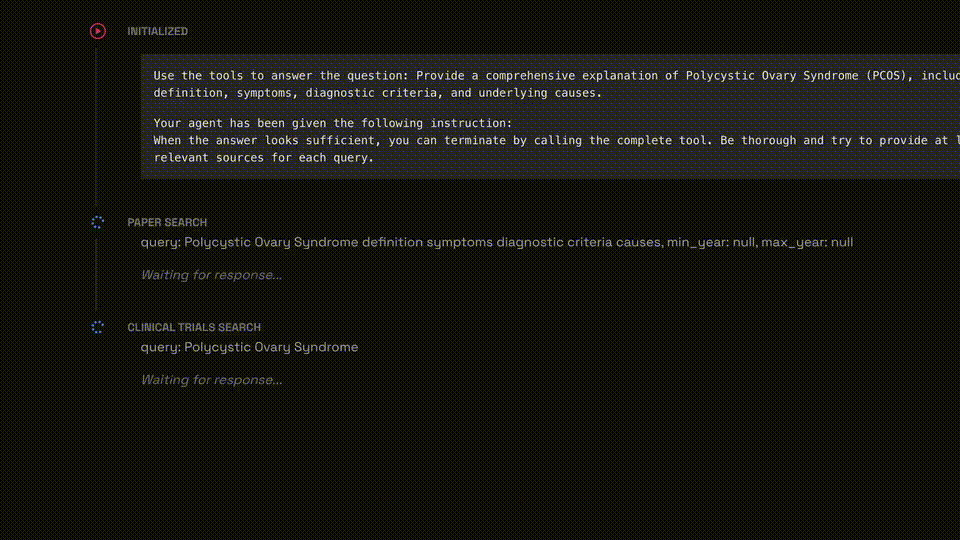
Task: Click 'Waiting for response...' under Clinical Trials Search
Action: coord(211,380)
